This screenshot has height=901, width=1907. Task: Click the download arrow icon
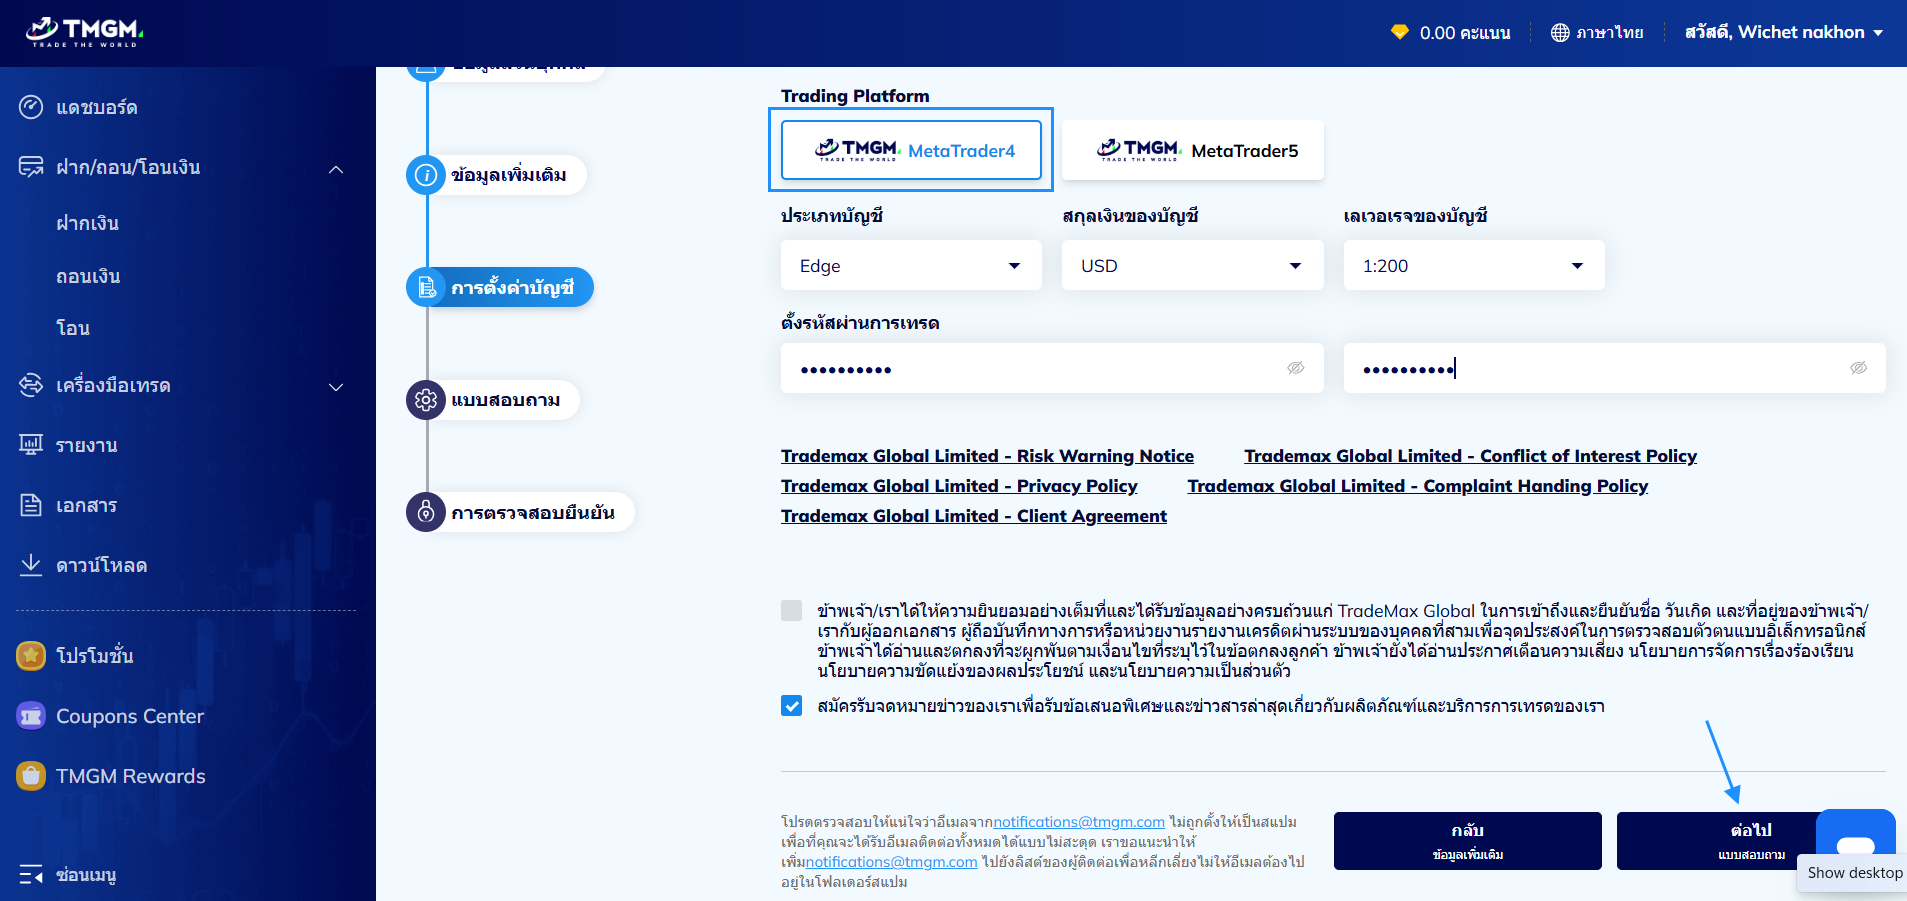(x=31, y=565)
